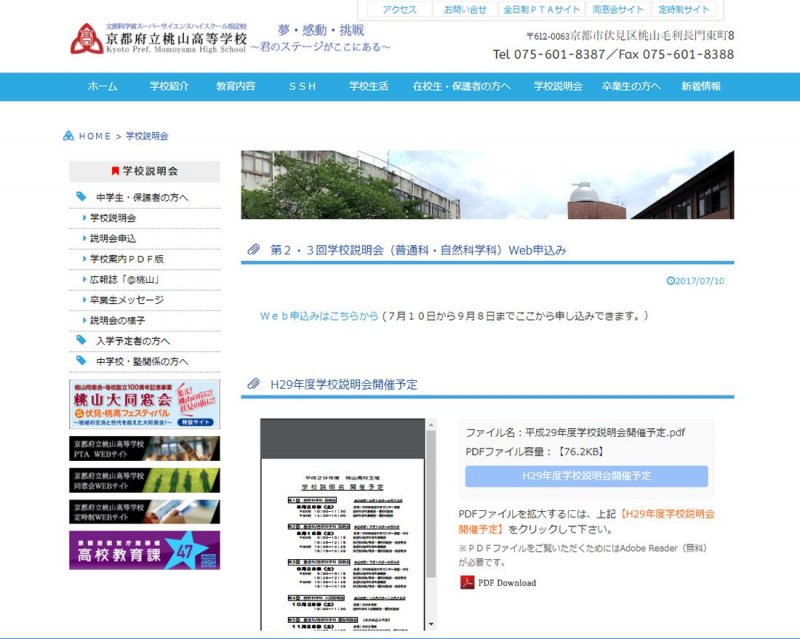Click tag icon beside 中学校・塾関係の方へ
The width and height of the screenshot is (800, 639).
[x=82, y=361]
